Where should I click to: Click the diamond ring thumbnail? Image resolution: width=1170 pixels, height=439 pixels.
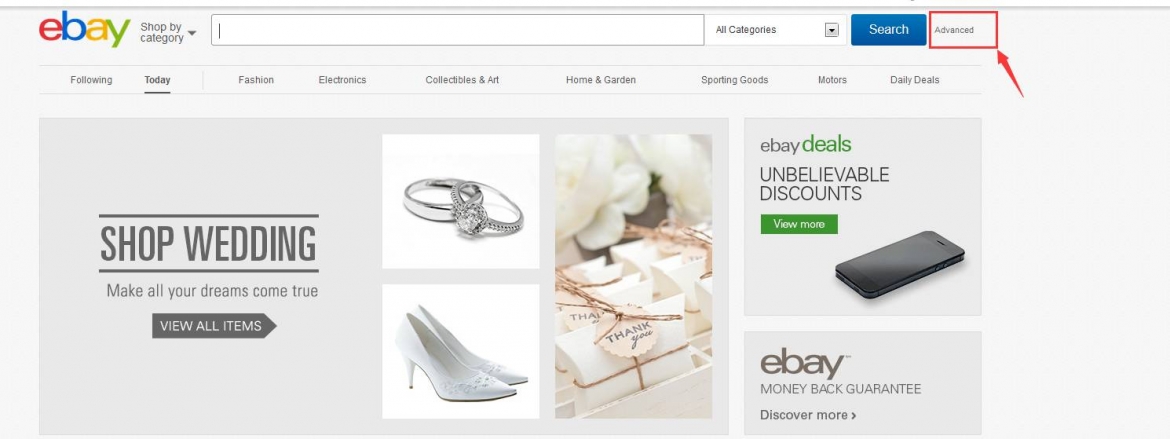[x=460, y=201]
